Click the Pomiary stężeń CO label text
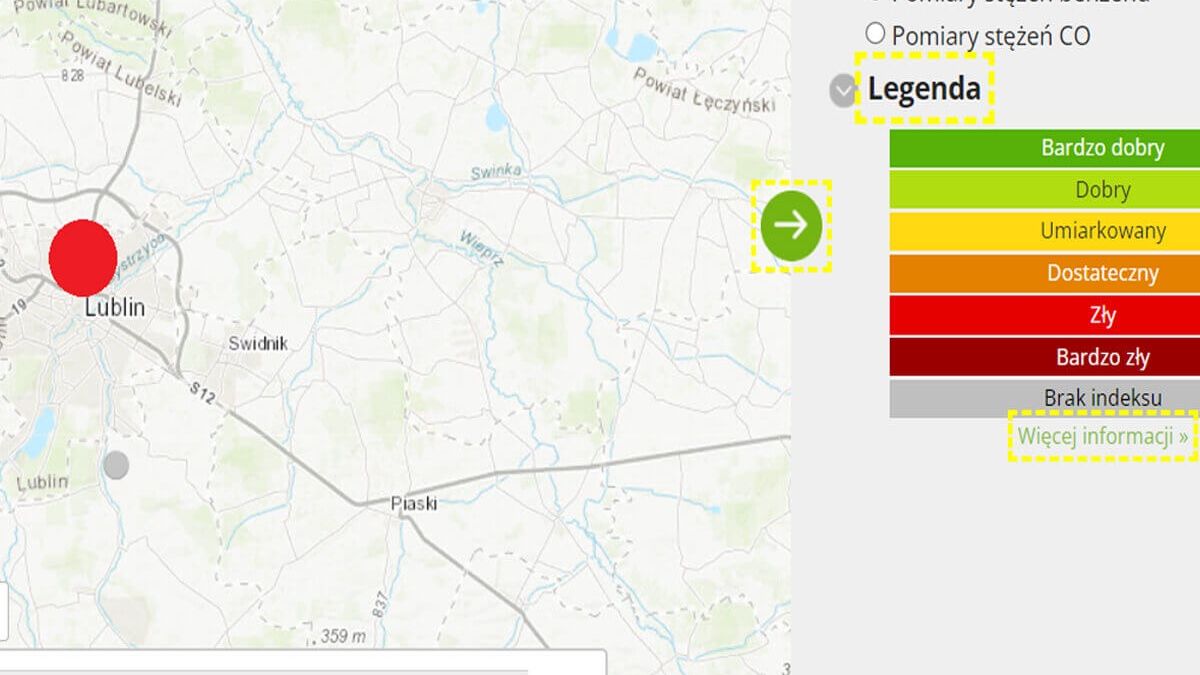The width and height of the screenshot is (1200, 675). point(991,37)
